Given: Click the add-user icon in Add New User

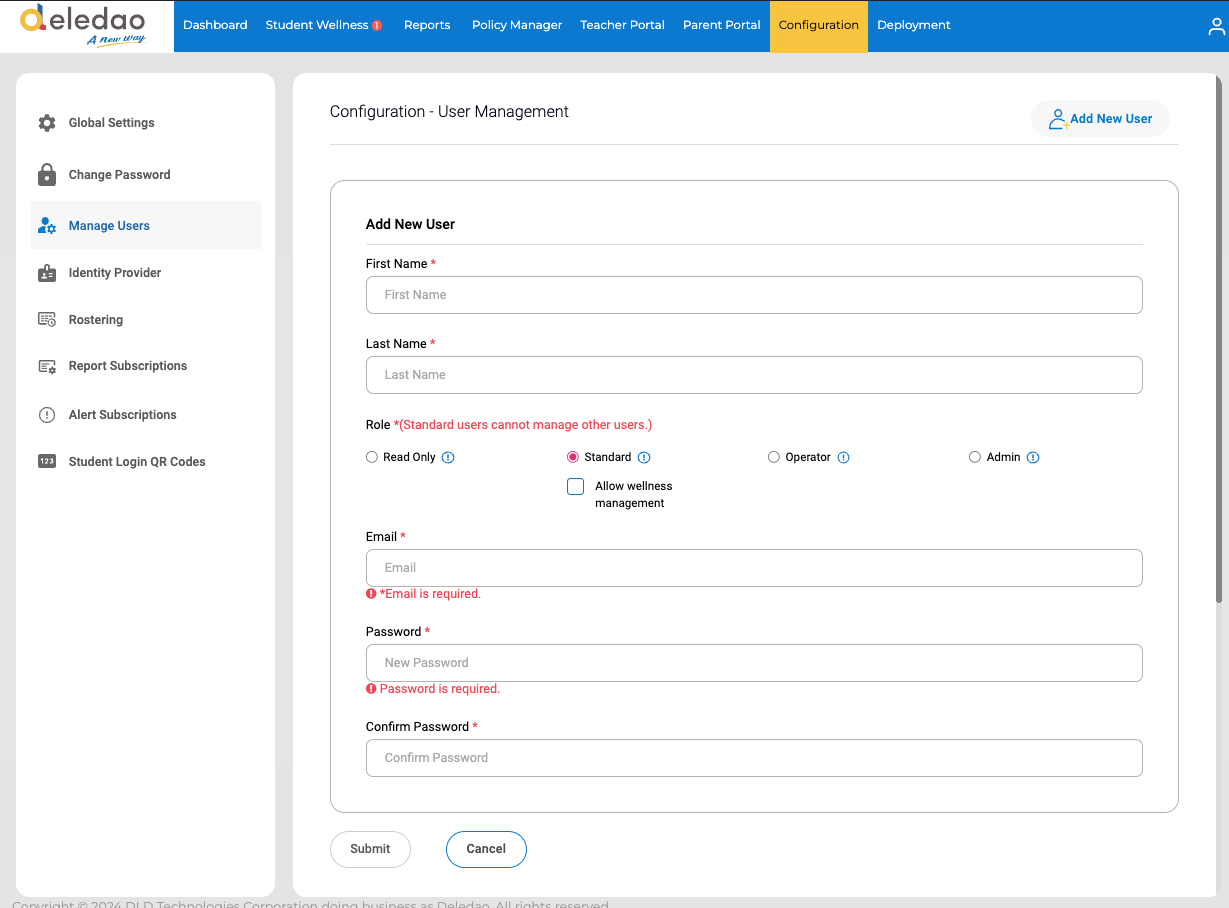Looking at the screenshot, I should (1058, 119).
